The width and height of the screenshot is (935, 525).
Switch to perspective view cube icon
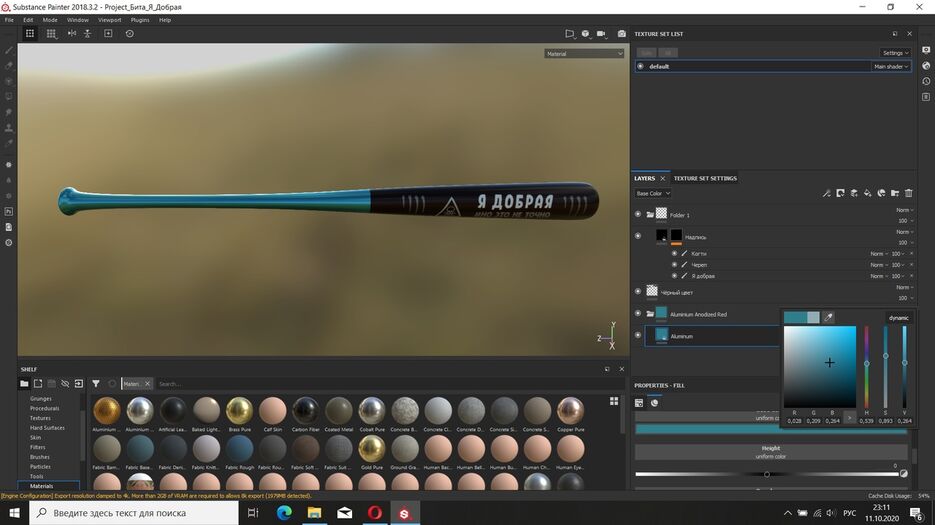[586, 34]
